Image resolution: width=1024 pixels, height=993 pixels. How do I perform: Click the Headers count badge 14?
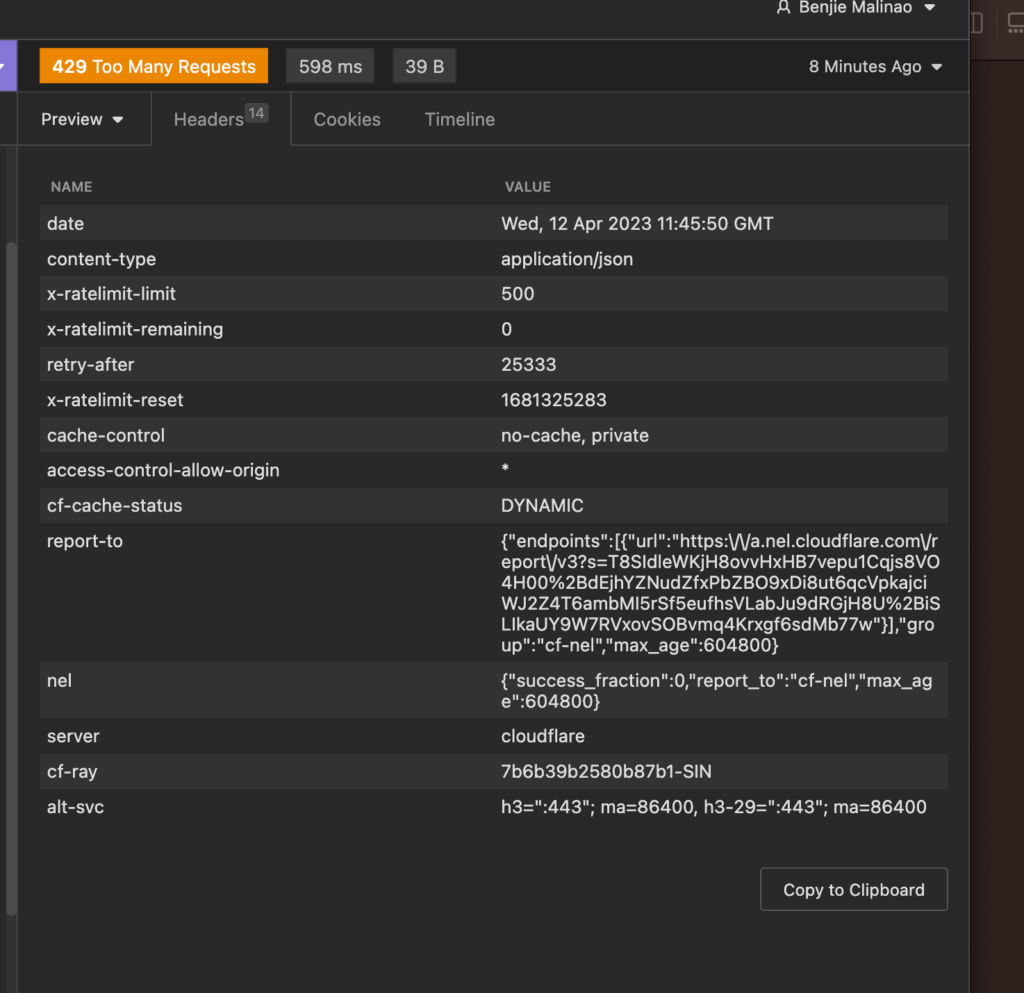[x=257, y=114]
